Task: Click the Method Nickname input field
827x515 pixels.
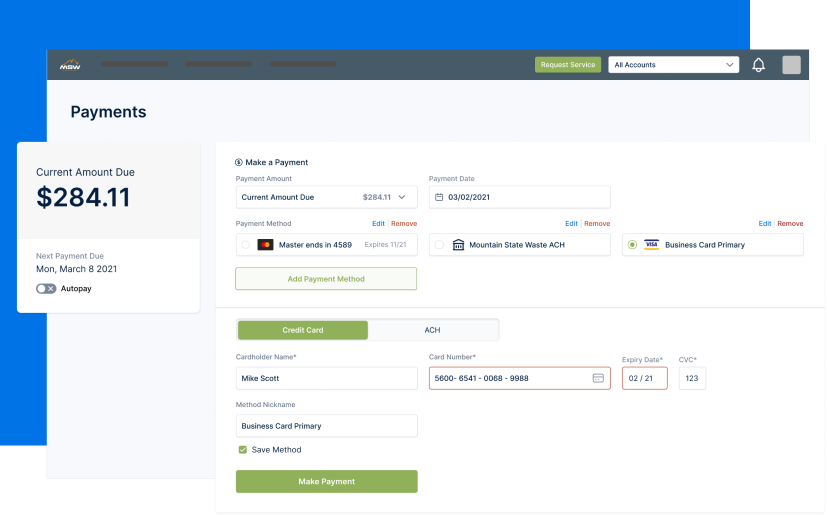Action: [x=326, y=426]
